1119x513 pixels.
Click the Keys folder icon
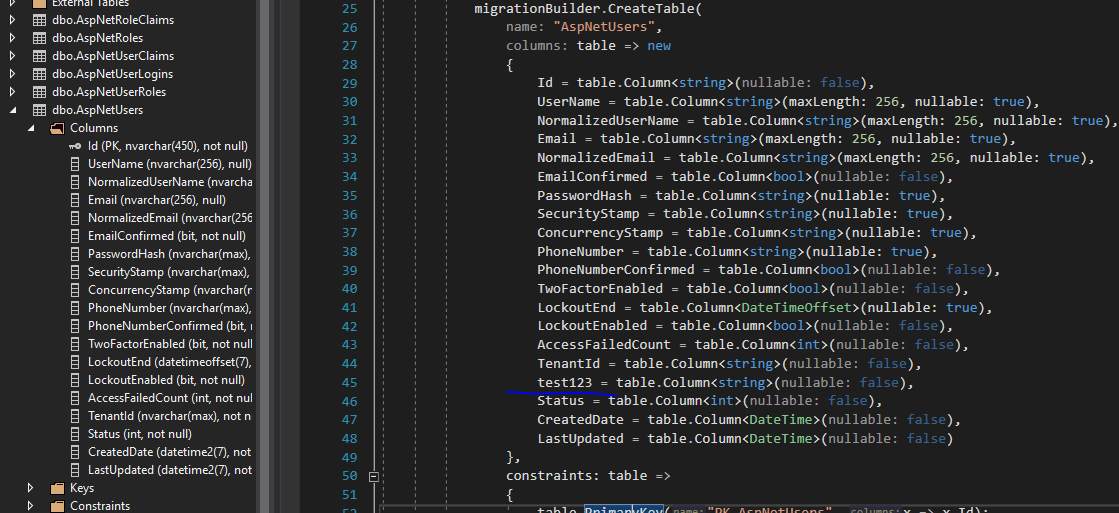click(x=57, y=488)
